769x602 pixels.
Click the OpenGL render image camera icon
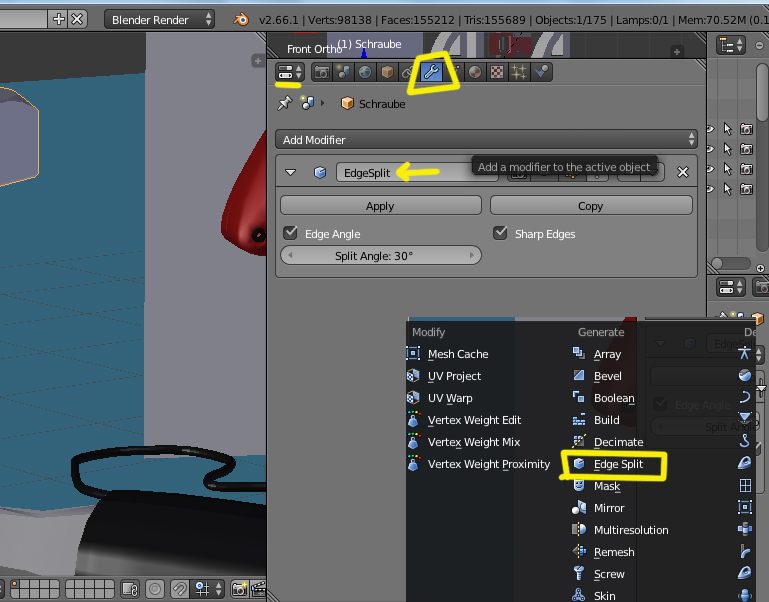(239, 589)
